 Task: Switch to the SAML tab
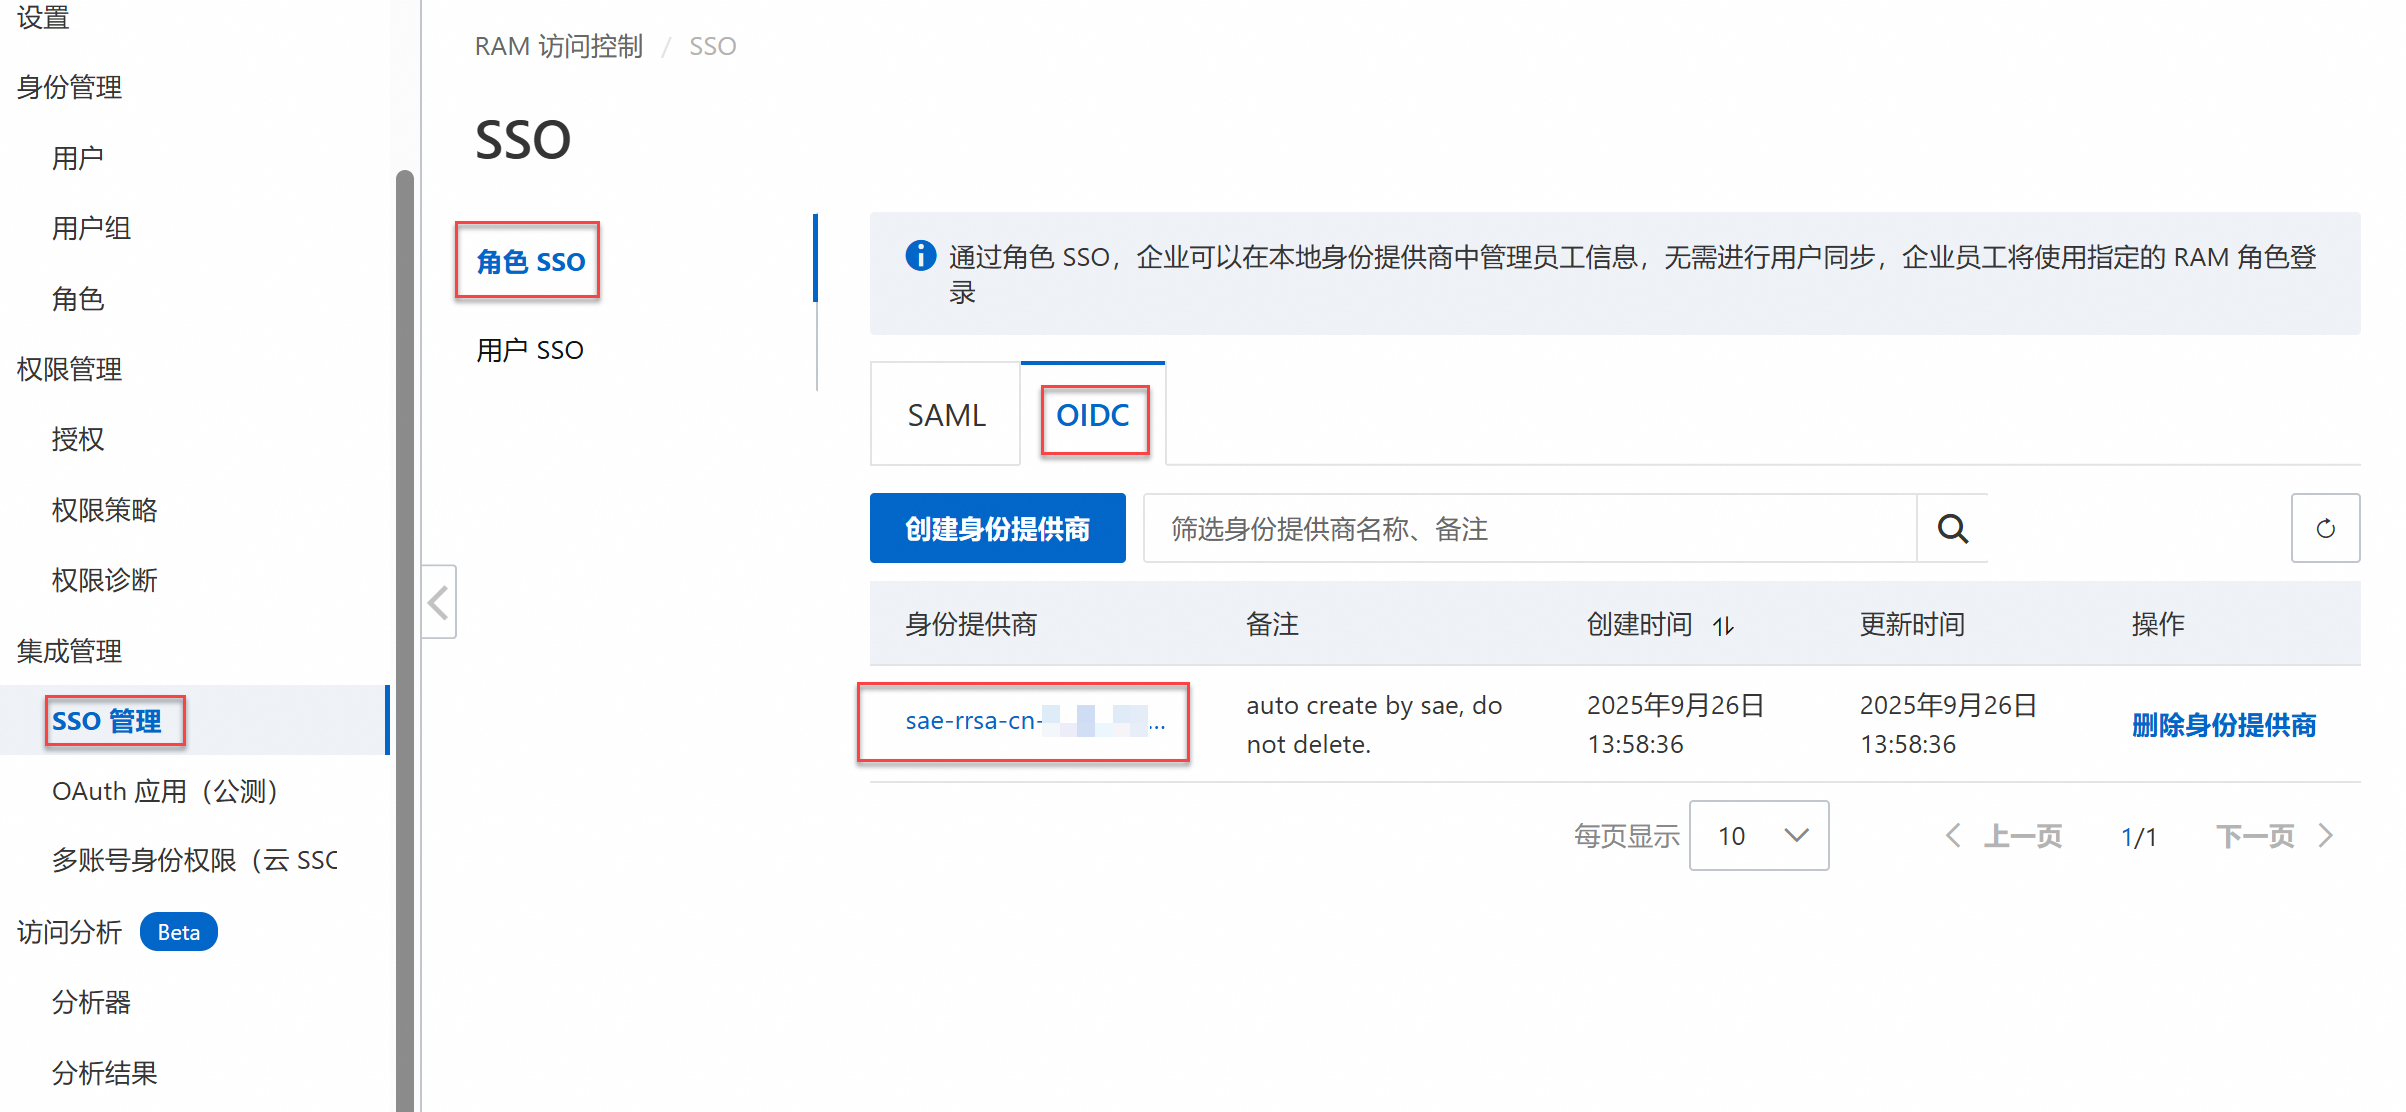tap(946, 415)
